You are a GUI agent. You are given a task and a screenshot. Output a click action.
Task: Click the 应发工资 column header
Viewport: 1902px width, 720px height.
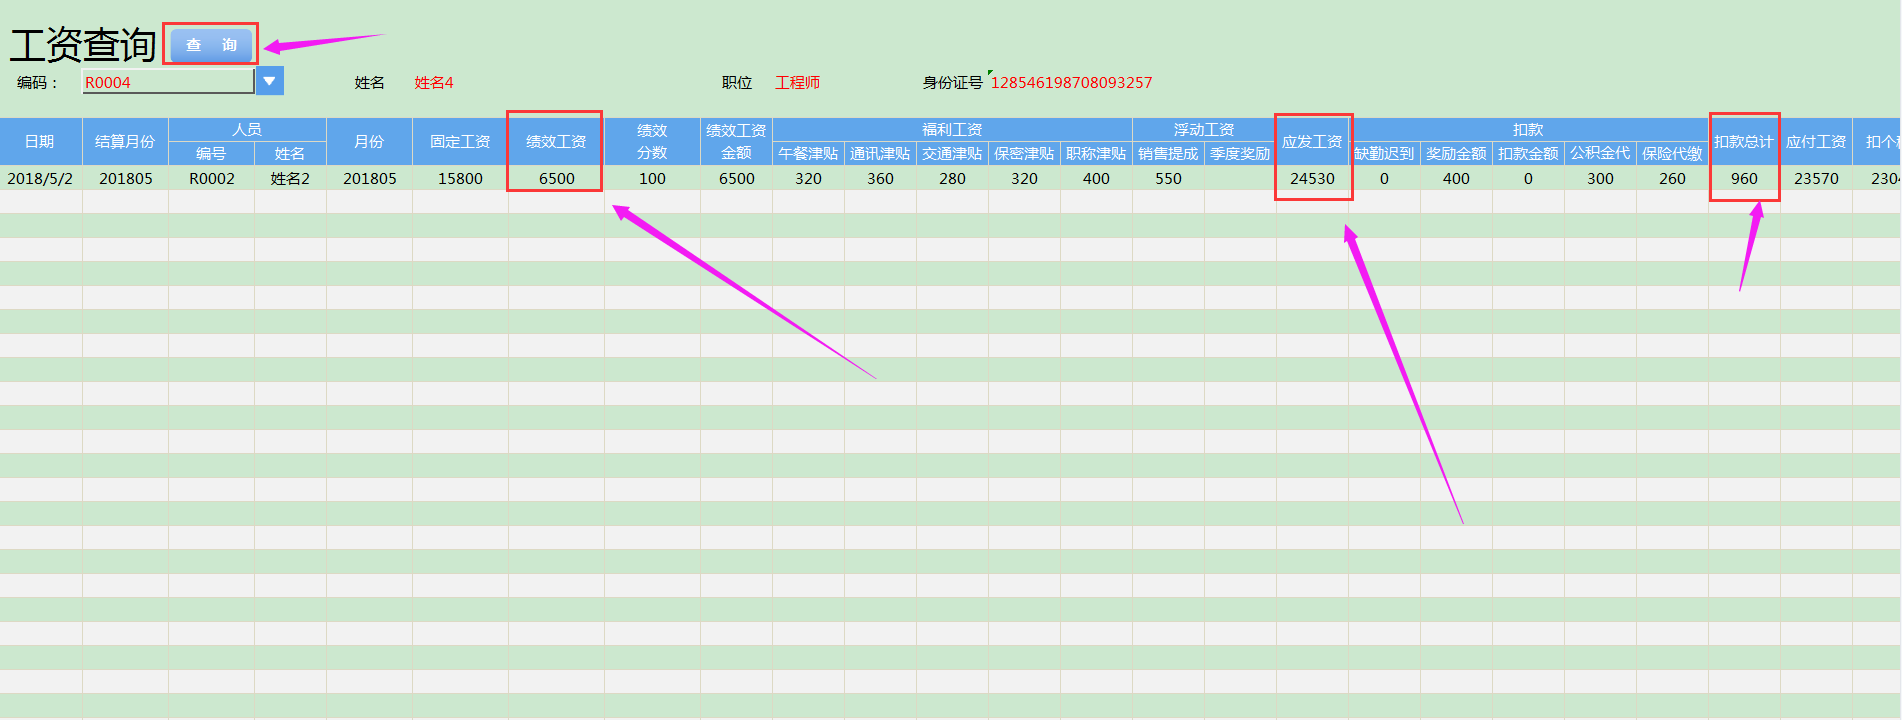1312,142
